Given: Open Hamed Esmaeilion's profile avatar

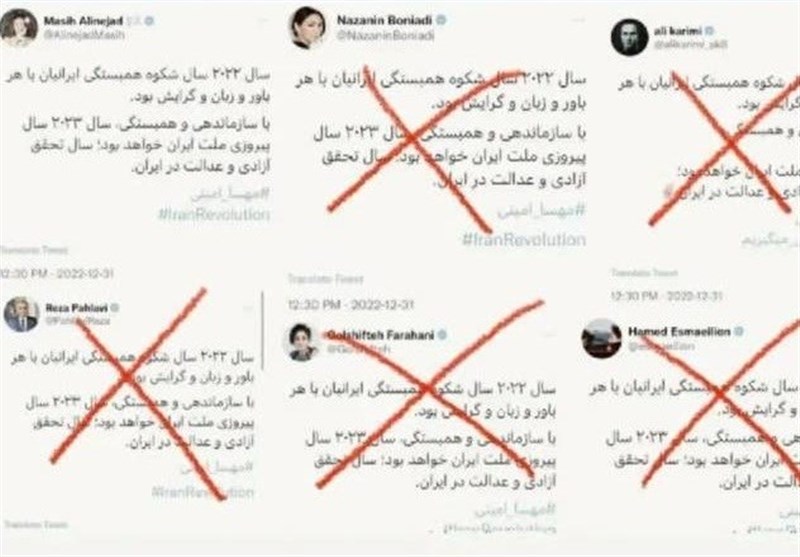Looking at the screenshot, I should click(x=602, y=339).
